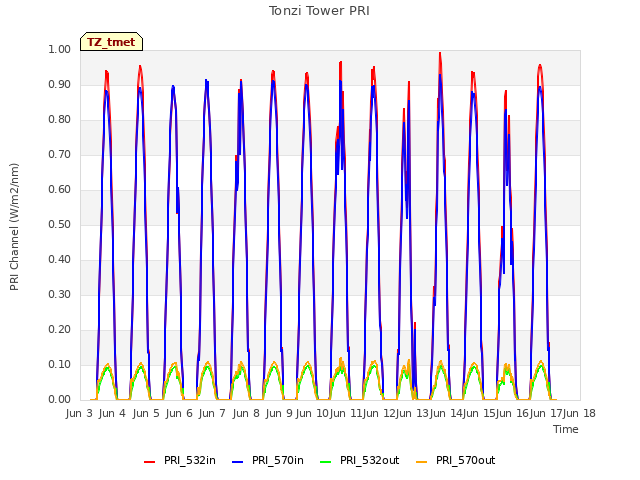Click the Jun 3 x-axis date label
Image resolution: width=640 pixels, height=480 pixels.
(79, 413)
